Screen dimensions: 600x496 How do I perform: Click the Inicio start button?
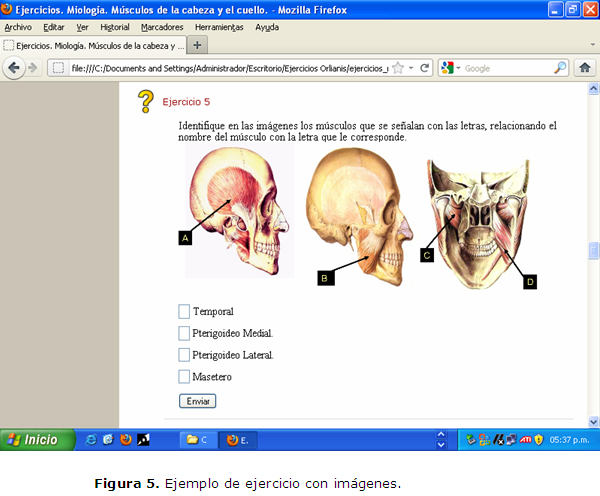(x=37, y=439)
